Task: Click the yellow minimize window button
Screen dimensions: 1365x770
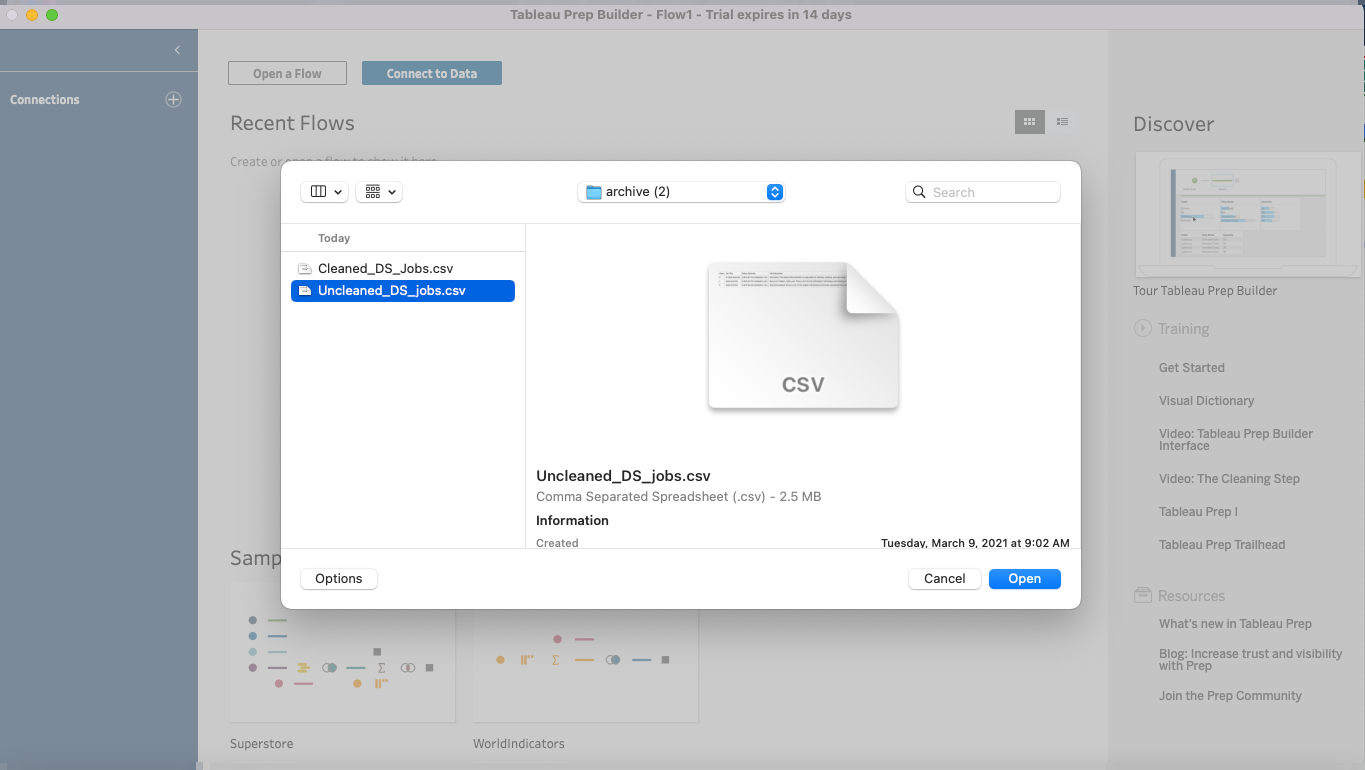Action: pos(32,15)
